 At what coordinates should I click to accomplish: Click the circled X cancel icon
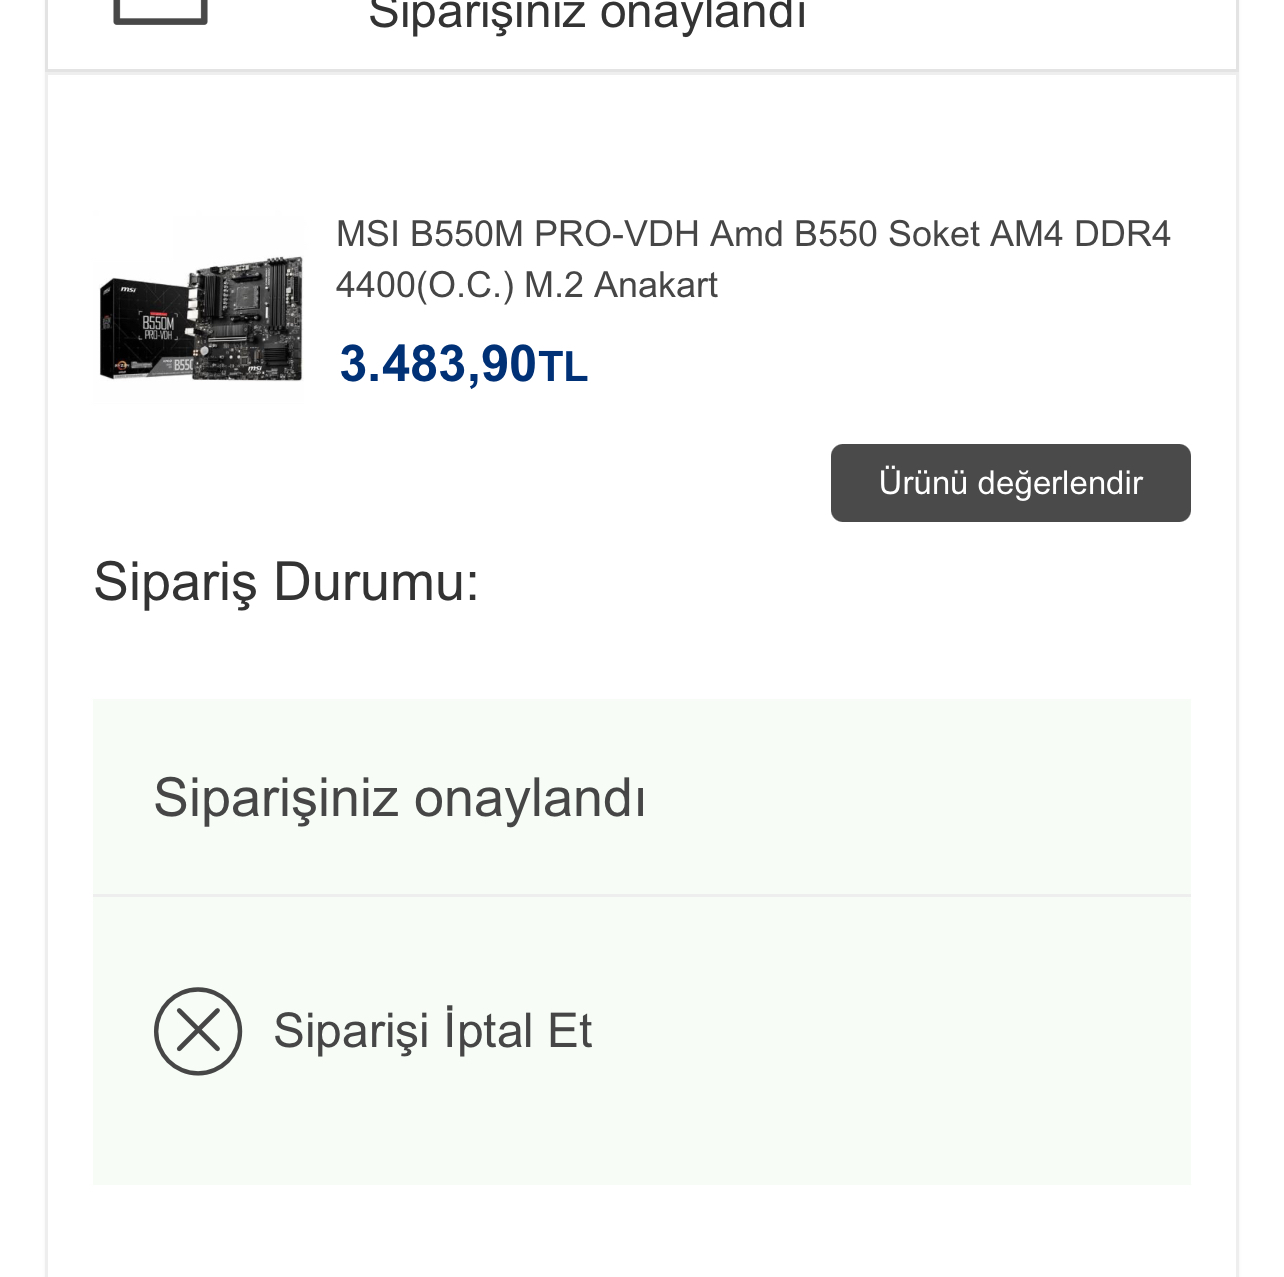pyautogui.click(x=198, y=1031)
